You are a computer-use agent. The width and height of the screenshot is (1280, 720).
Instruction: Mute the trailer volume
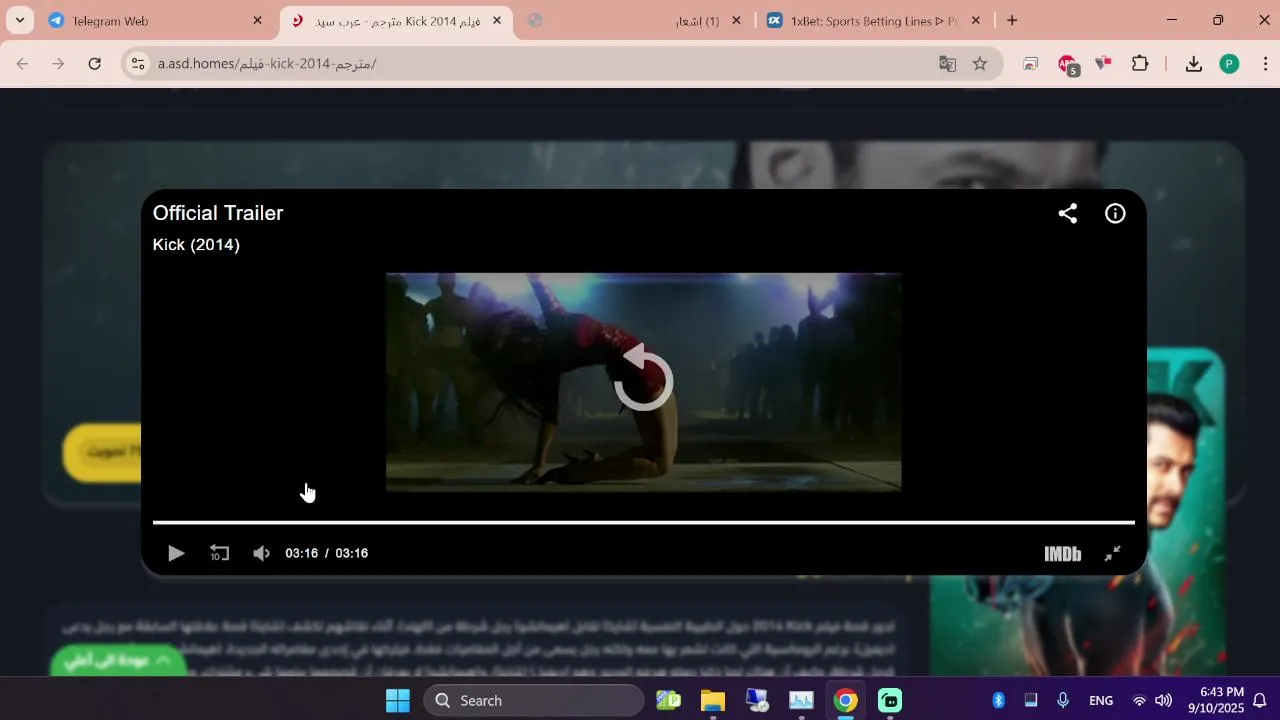[x=262, y=553]
